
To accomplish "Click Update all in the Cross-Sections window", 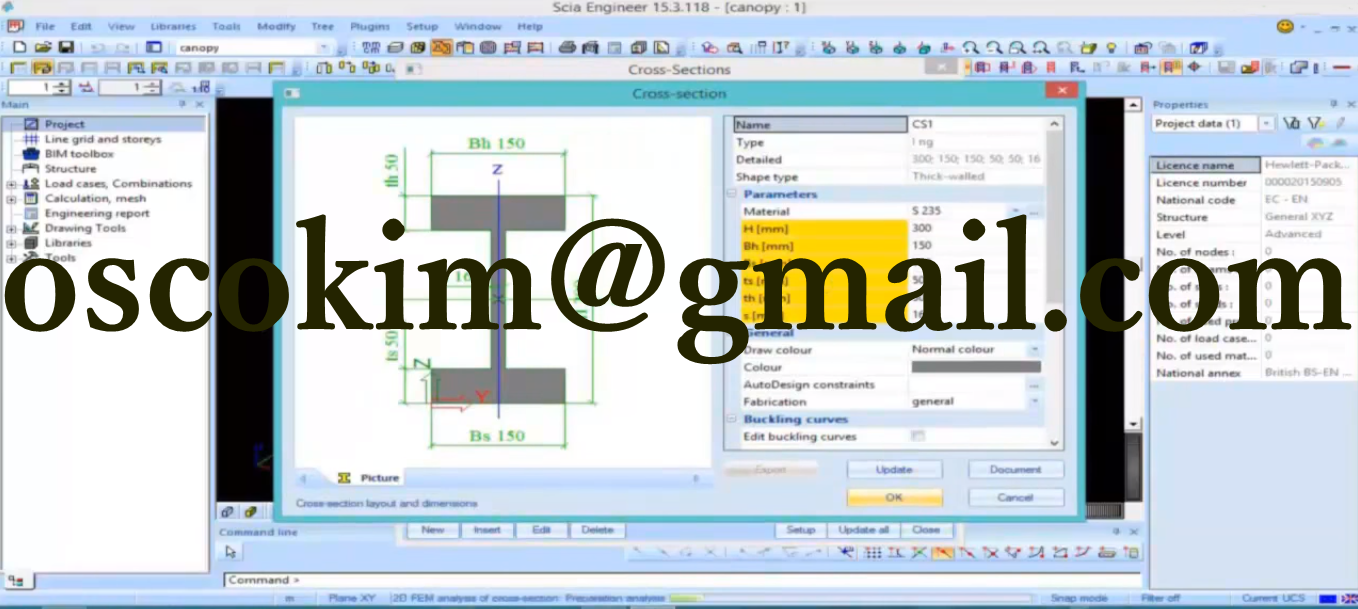I will tap(864, 530).
